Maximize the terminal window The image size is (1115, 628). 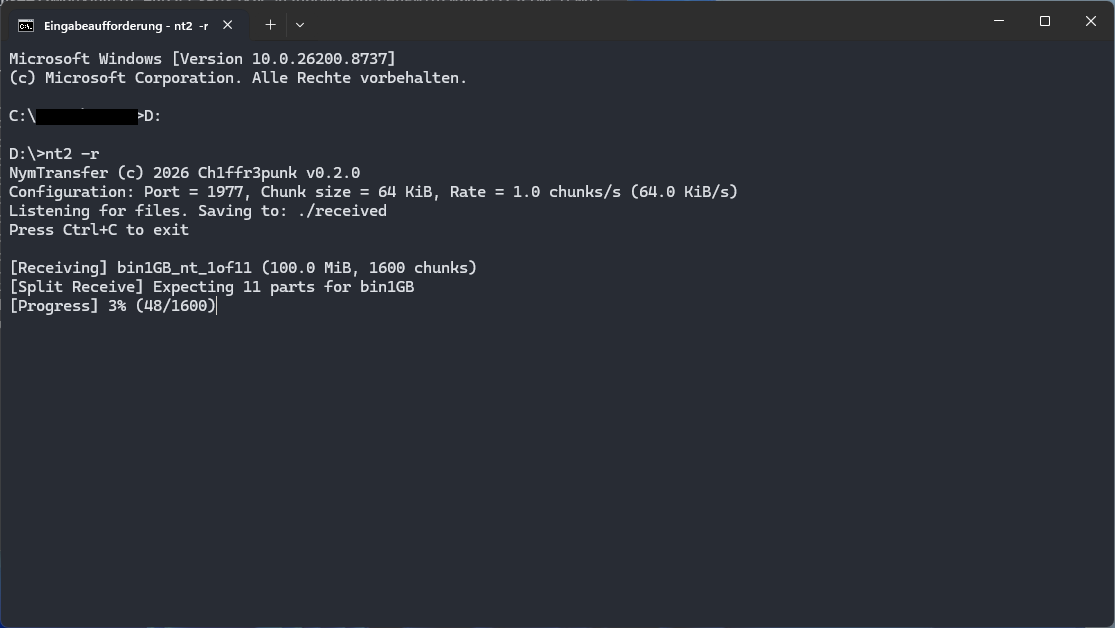pyautogui.click(x=1045, y=21)
